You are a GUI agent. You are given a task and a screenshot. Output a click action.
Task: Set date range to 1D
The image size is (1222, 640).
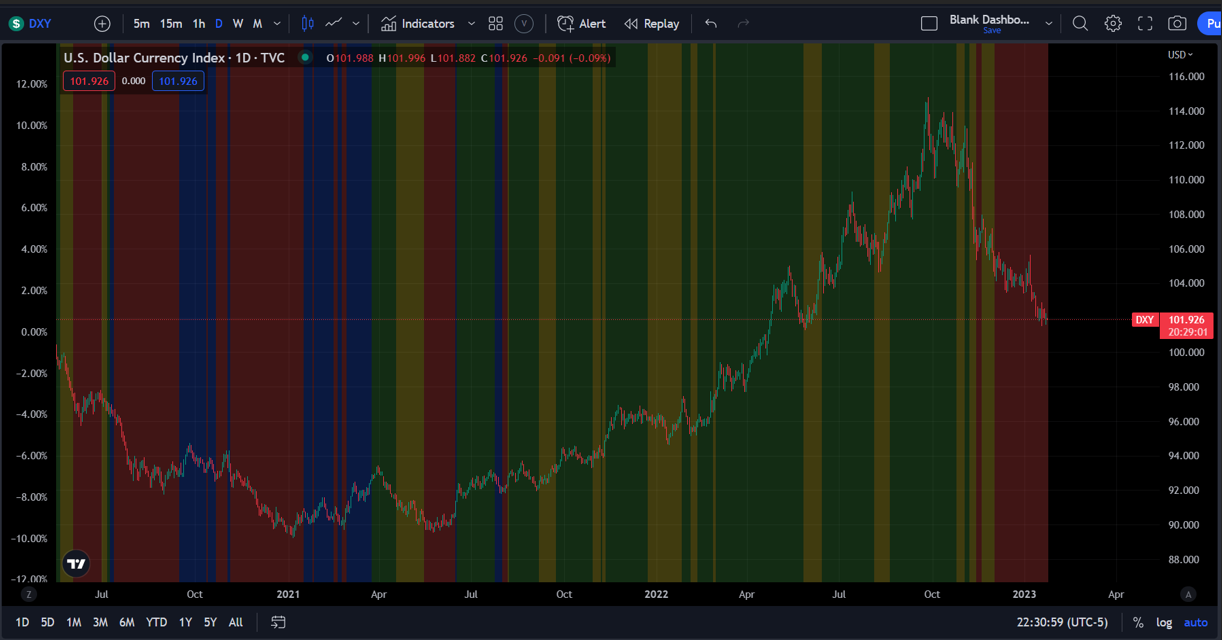click(22, 622)
